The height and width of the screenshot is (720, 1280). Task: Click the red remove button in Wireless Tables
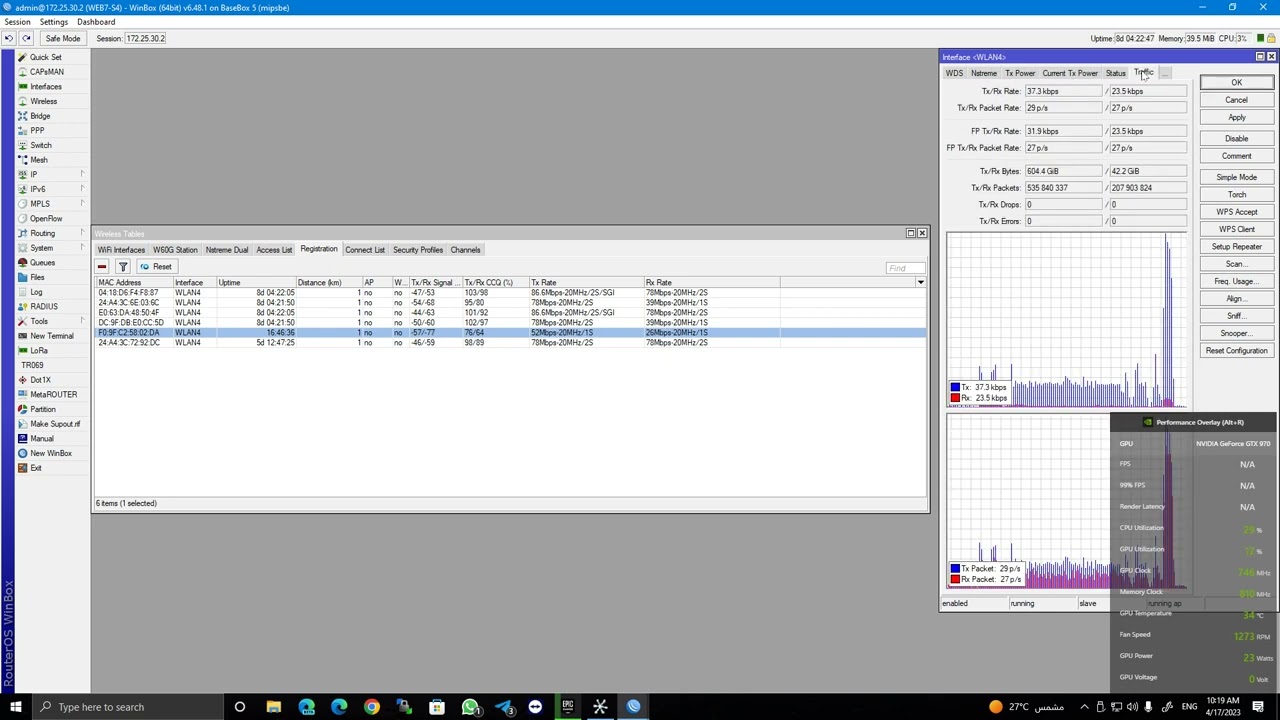[102, 267]
